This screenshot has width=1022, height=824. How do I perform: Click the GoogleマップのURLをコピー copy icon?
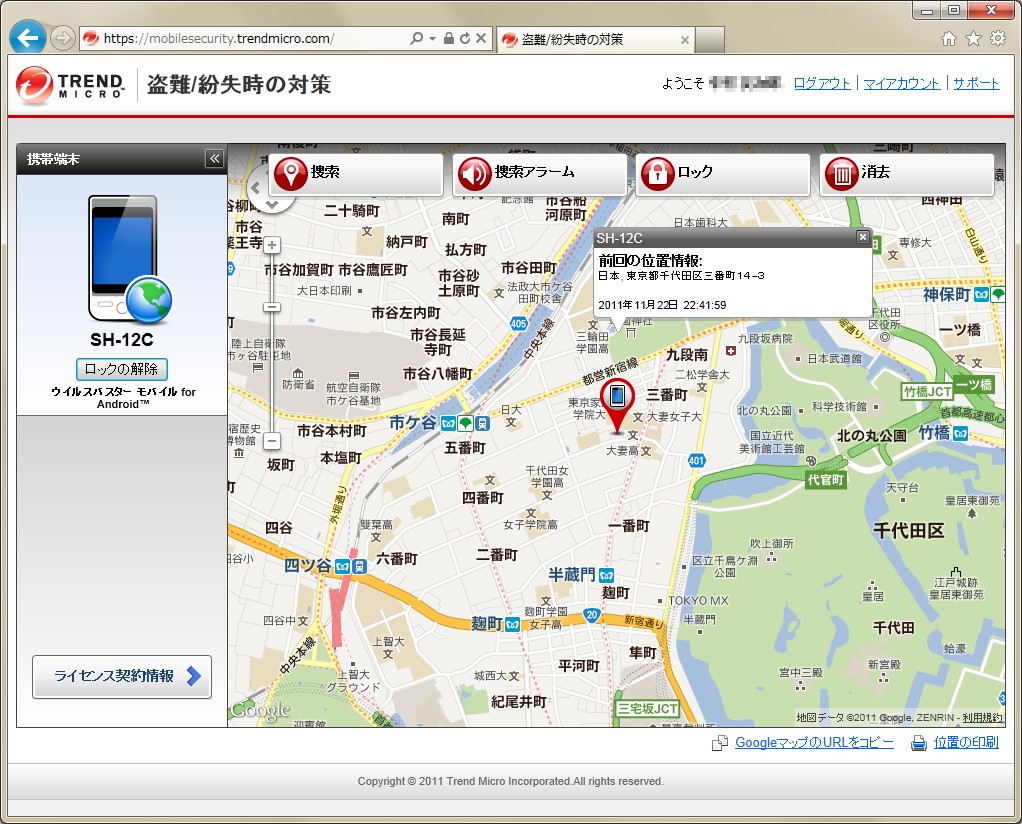(x=720, y=742)
